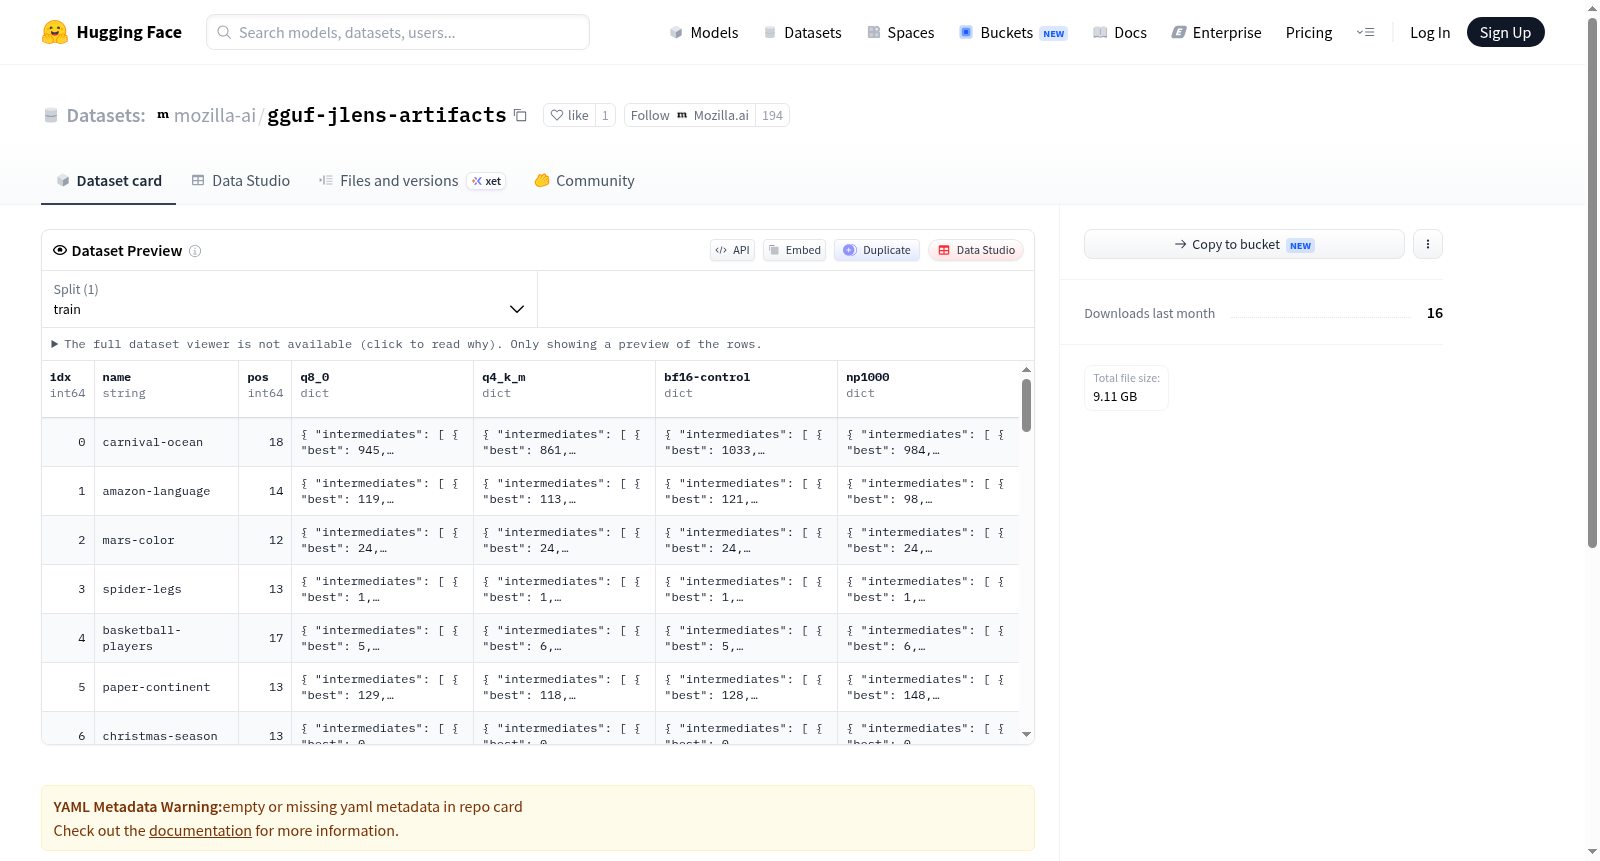Screen dimensions: 1600x861
Task: Select the paper-continent name cell
Action: pos(166,687)
